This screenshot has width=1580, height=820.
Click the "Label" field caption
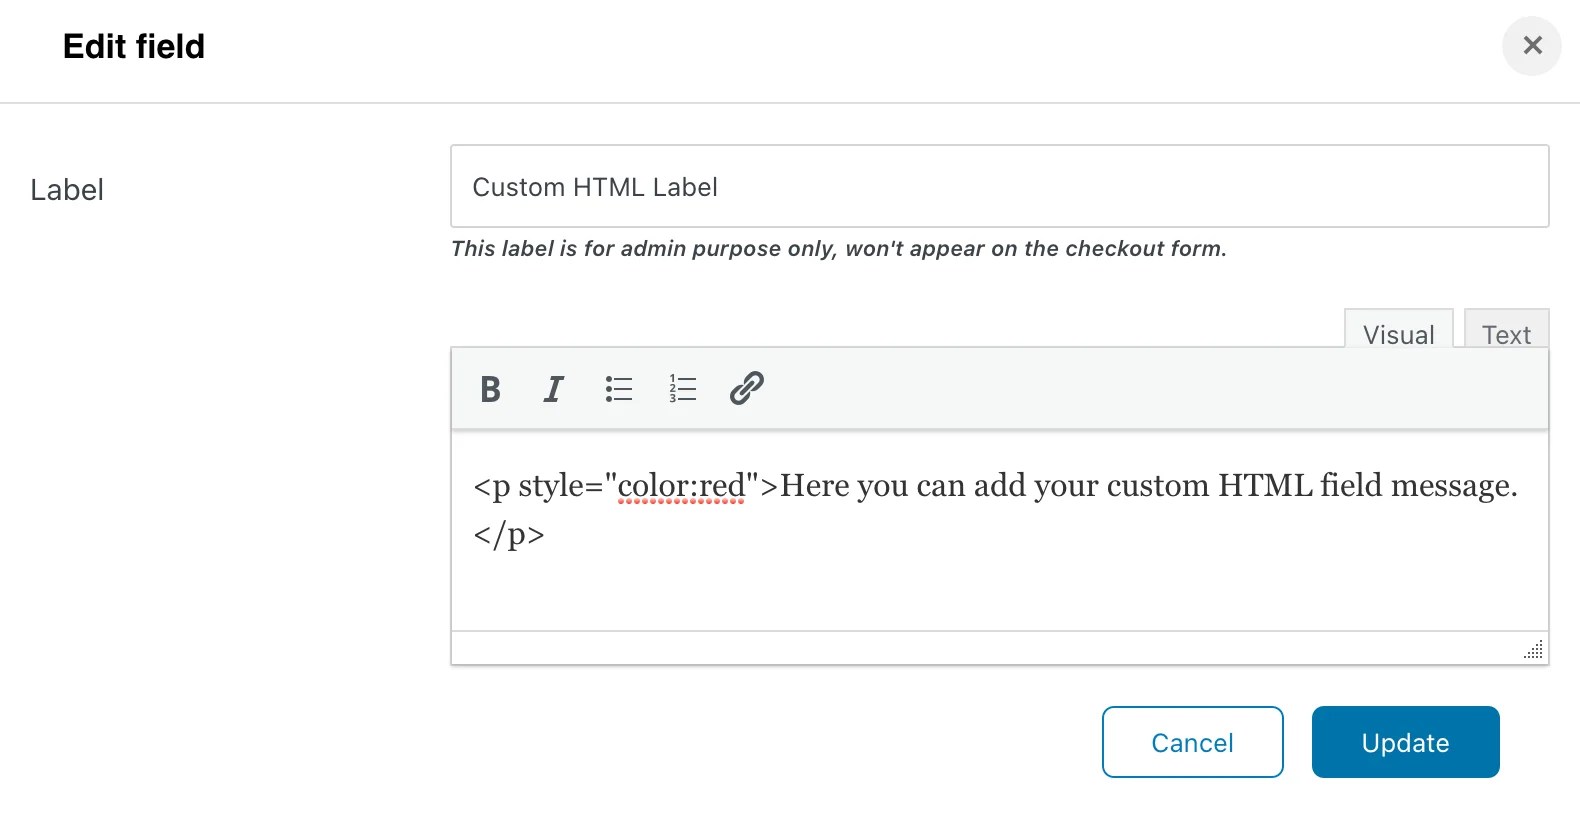coord(67,190)
